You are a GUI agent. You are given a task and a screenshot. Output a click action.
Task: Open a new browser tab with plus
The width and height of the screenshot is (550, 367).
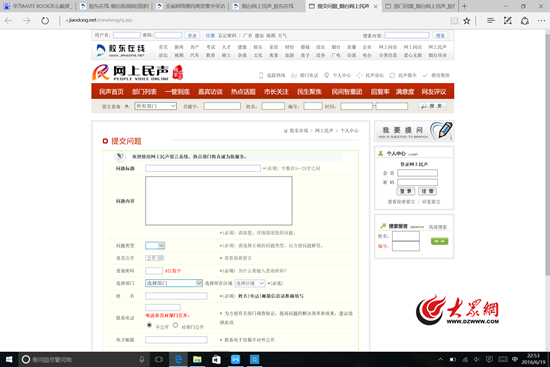(x=464, y=6)
